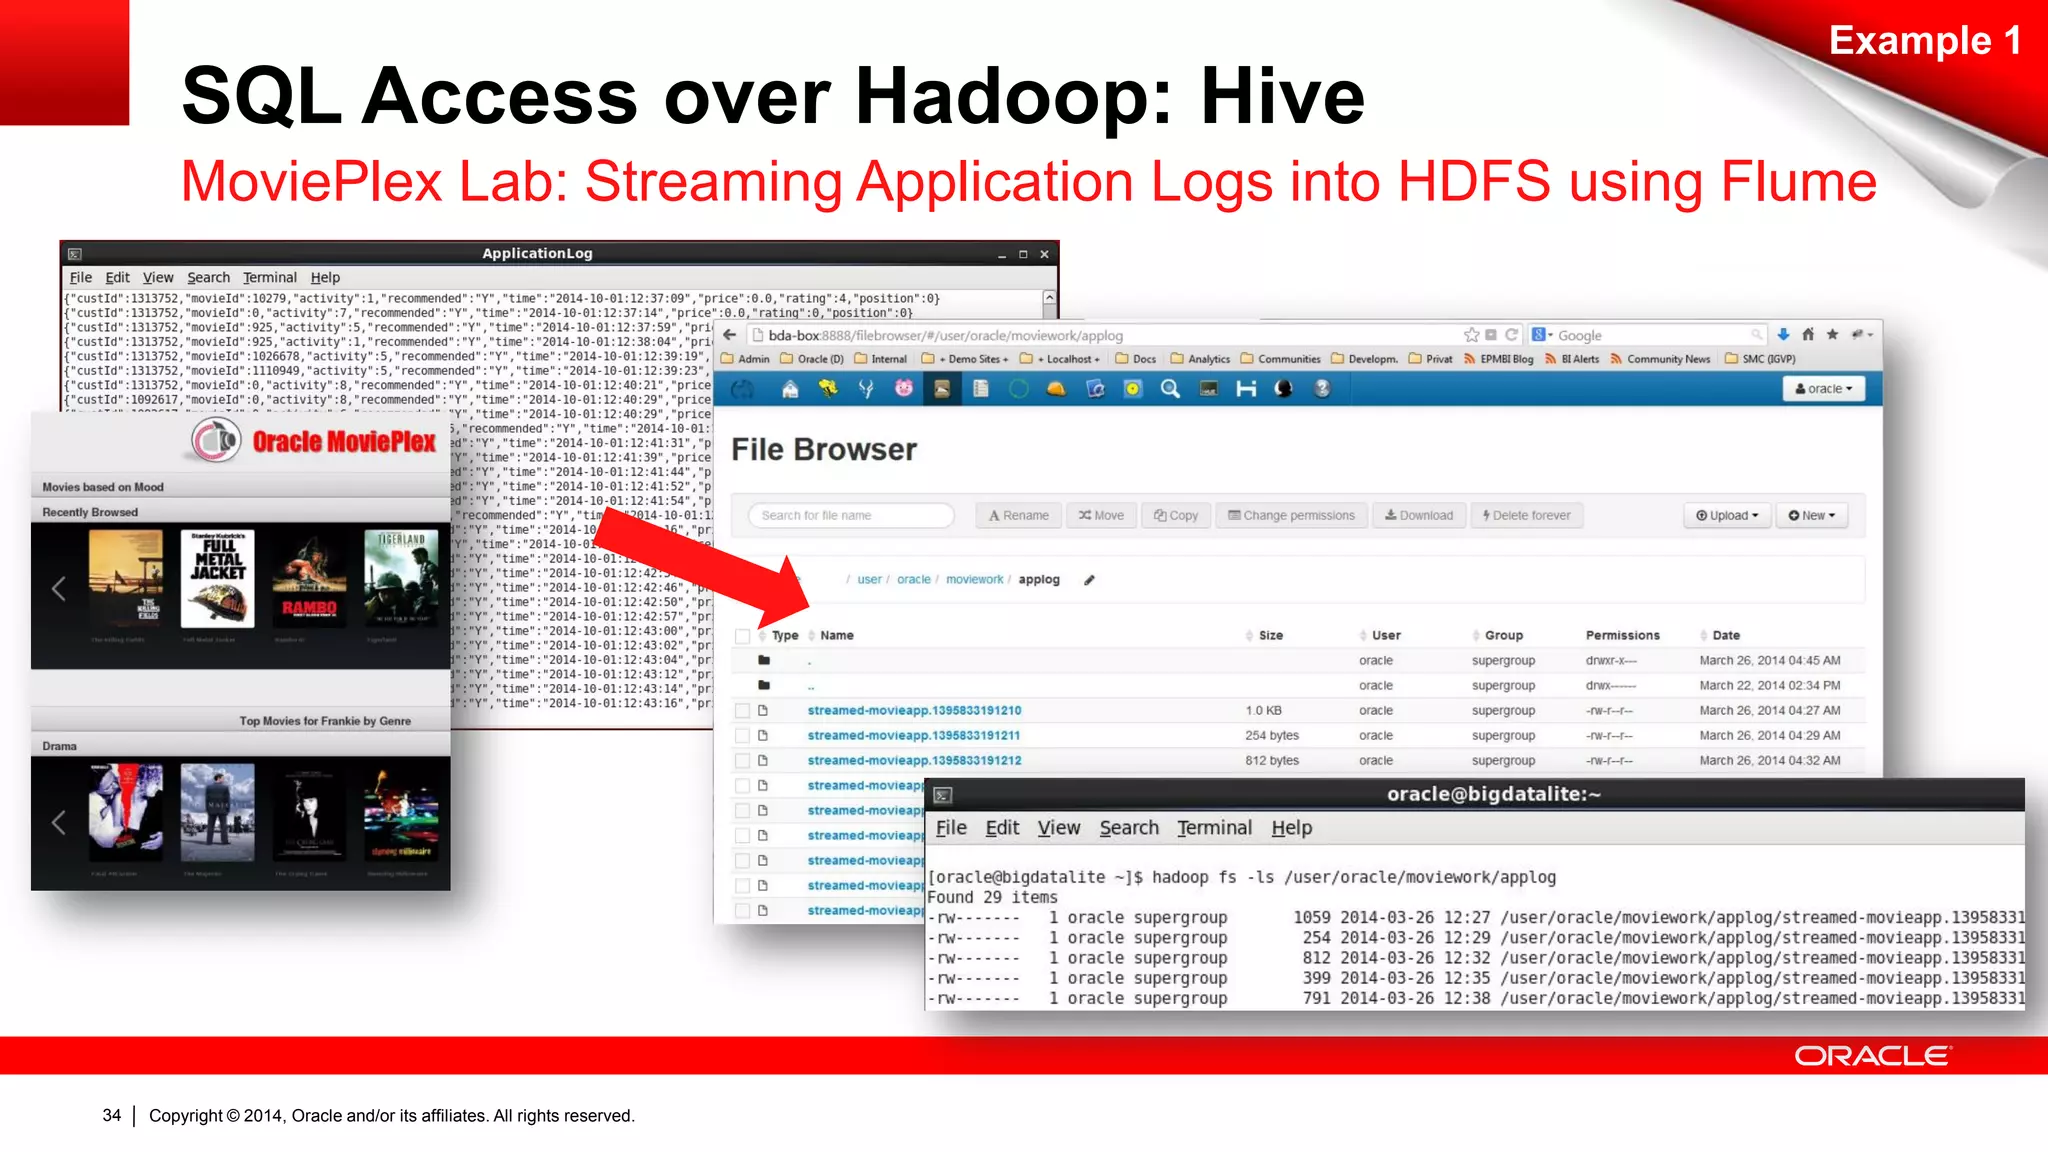
Task: Open the Hue help question mark icon
Action: pos(1322,389)
